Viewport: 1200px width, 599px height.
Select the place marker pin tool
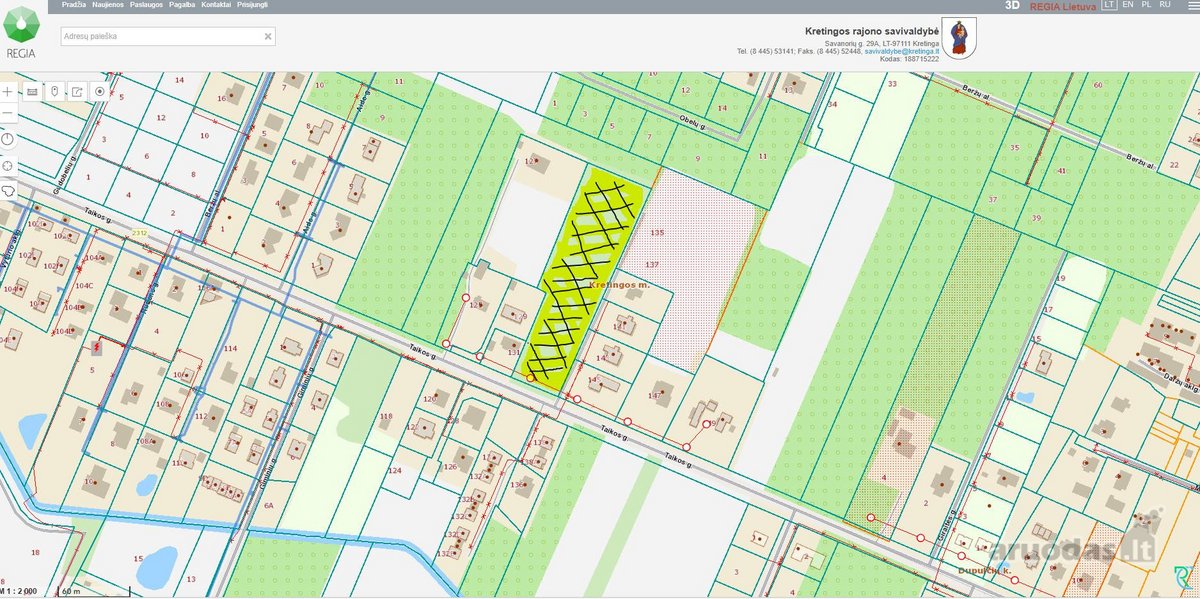click(55, 91)
